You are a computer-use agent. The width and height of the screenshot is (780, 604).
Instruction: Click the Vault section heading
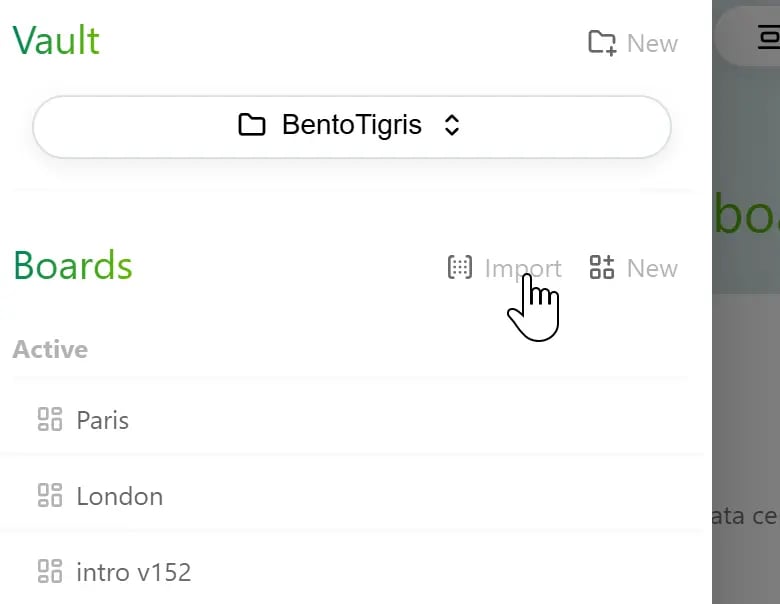coord(56,40)
